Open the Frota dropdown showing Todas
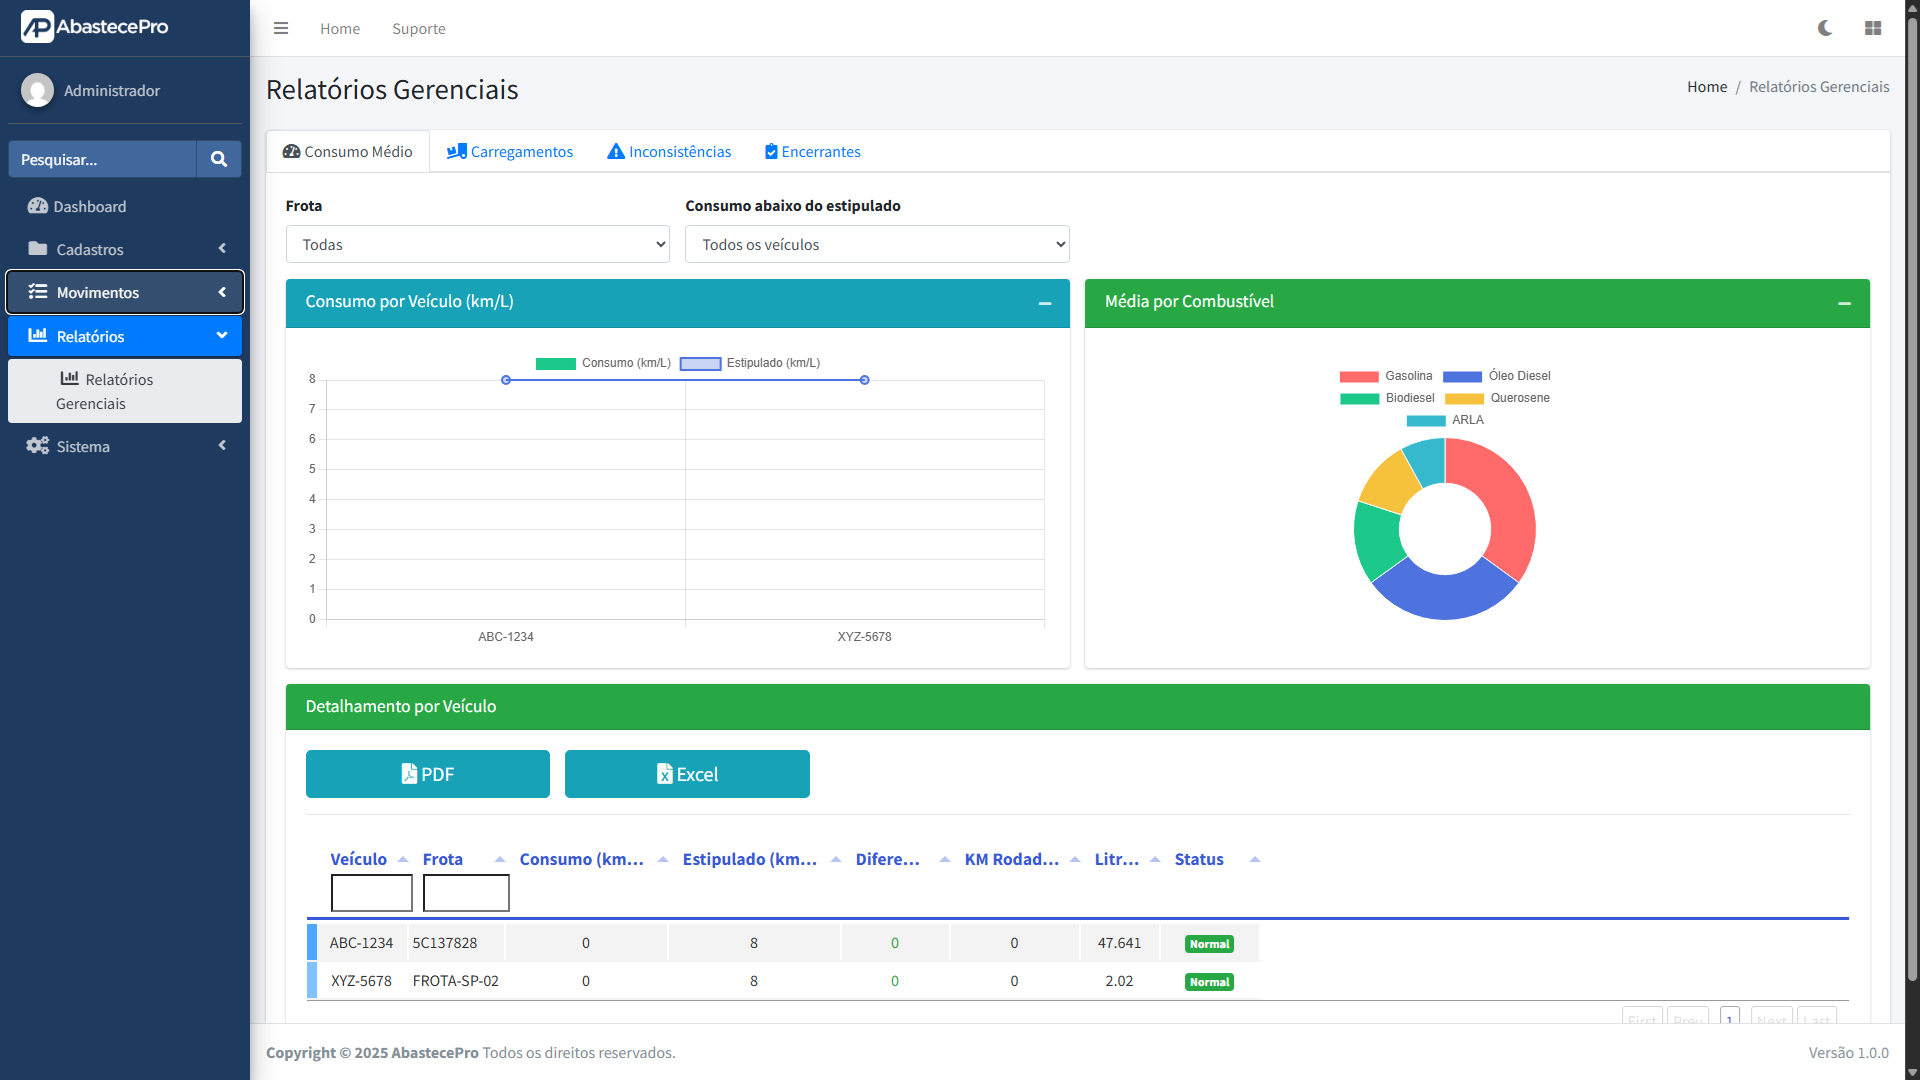The image size is (1920, 1080). [477, 244]
